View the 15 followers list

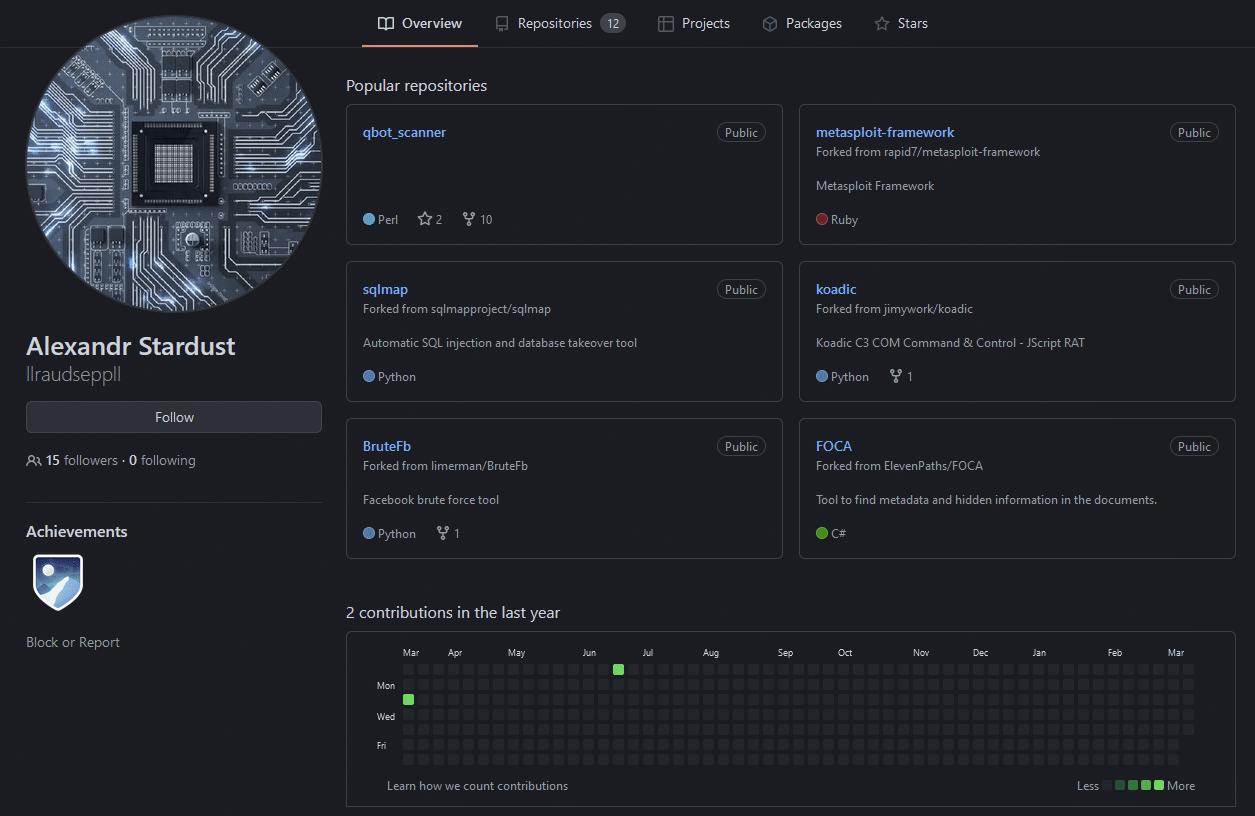[x=82, y=460]
